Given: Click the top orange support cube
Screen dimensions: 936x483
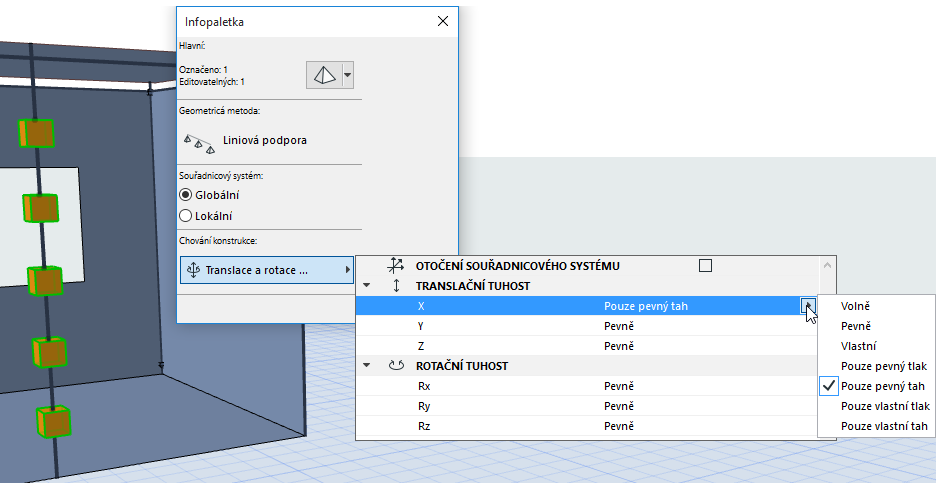Looking at the screenshot, I should tap(36, 133).
